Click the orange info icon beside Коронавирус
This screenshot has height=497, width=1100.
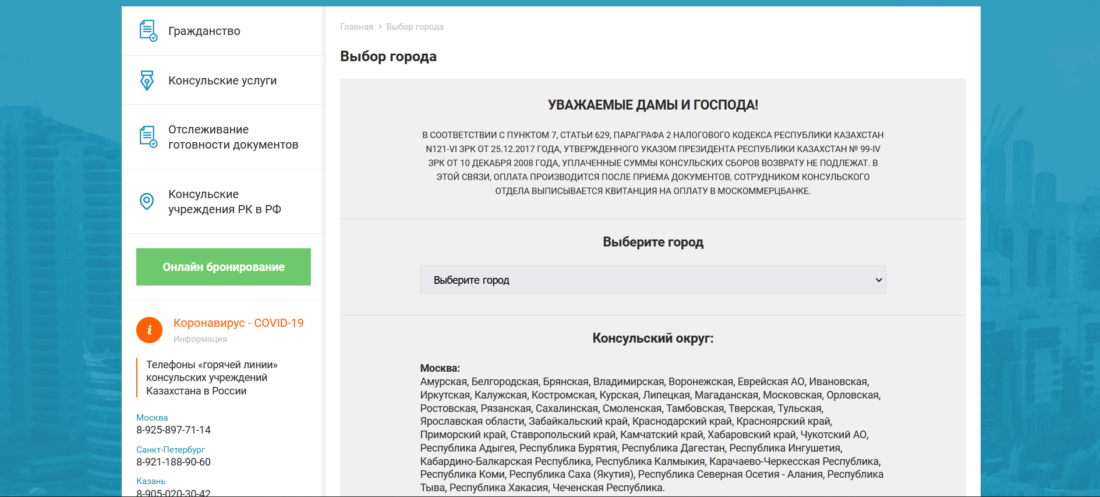click(149, 329)
